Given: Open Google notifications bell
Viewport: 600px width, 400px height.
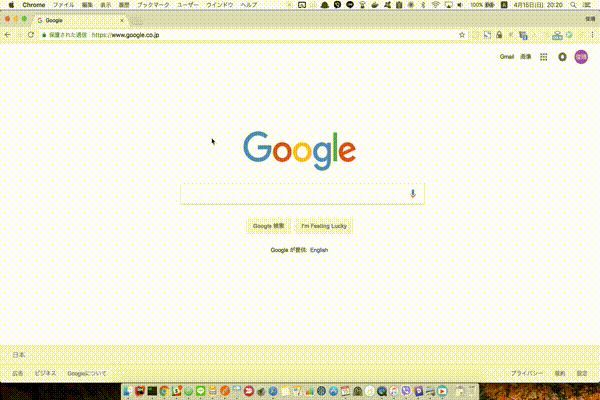Looking at the screenshot, I should pos(562,57).
